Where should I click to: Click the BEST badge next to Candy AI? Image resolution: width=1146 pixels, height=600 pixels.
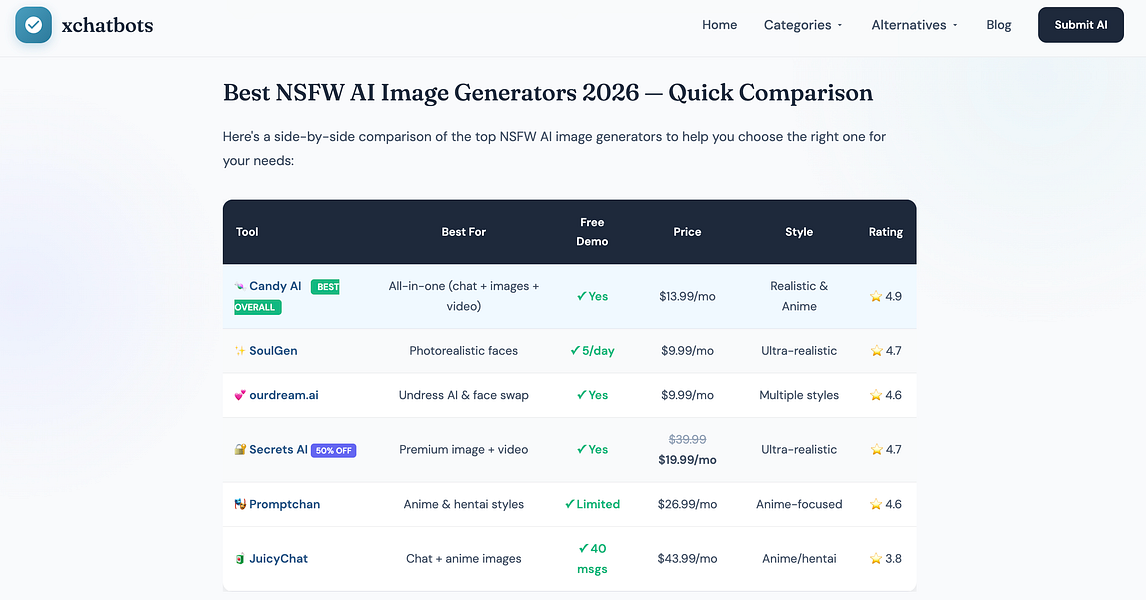[x=325, y=286]
